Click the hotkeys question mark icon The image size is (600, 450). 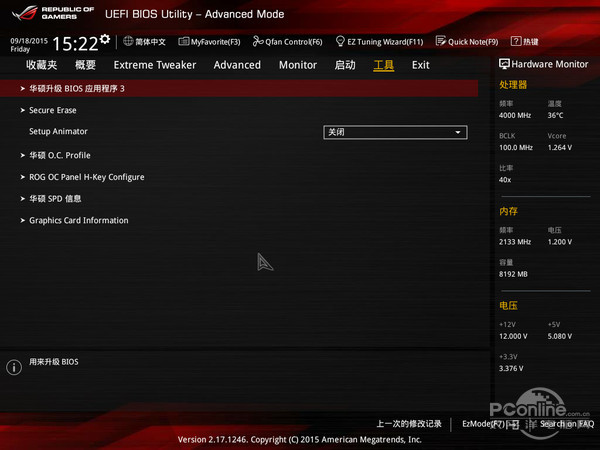click(515, 41)
